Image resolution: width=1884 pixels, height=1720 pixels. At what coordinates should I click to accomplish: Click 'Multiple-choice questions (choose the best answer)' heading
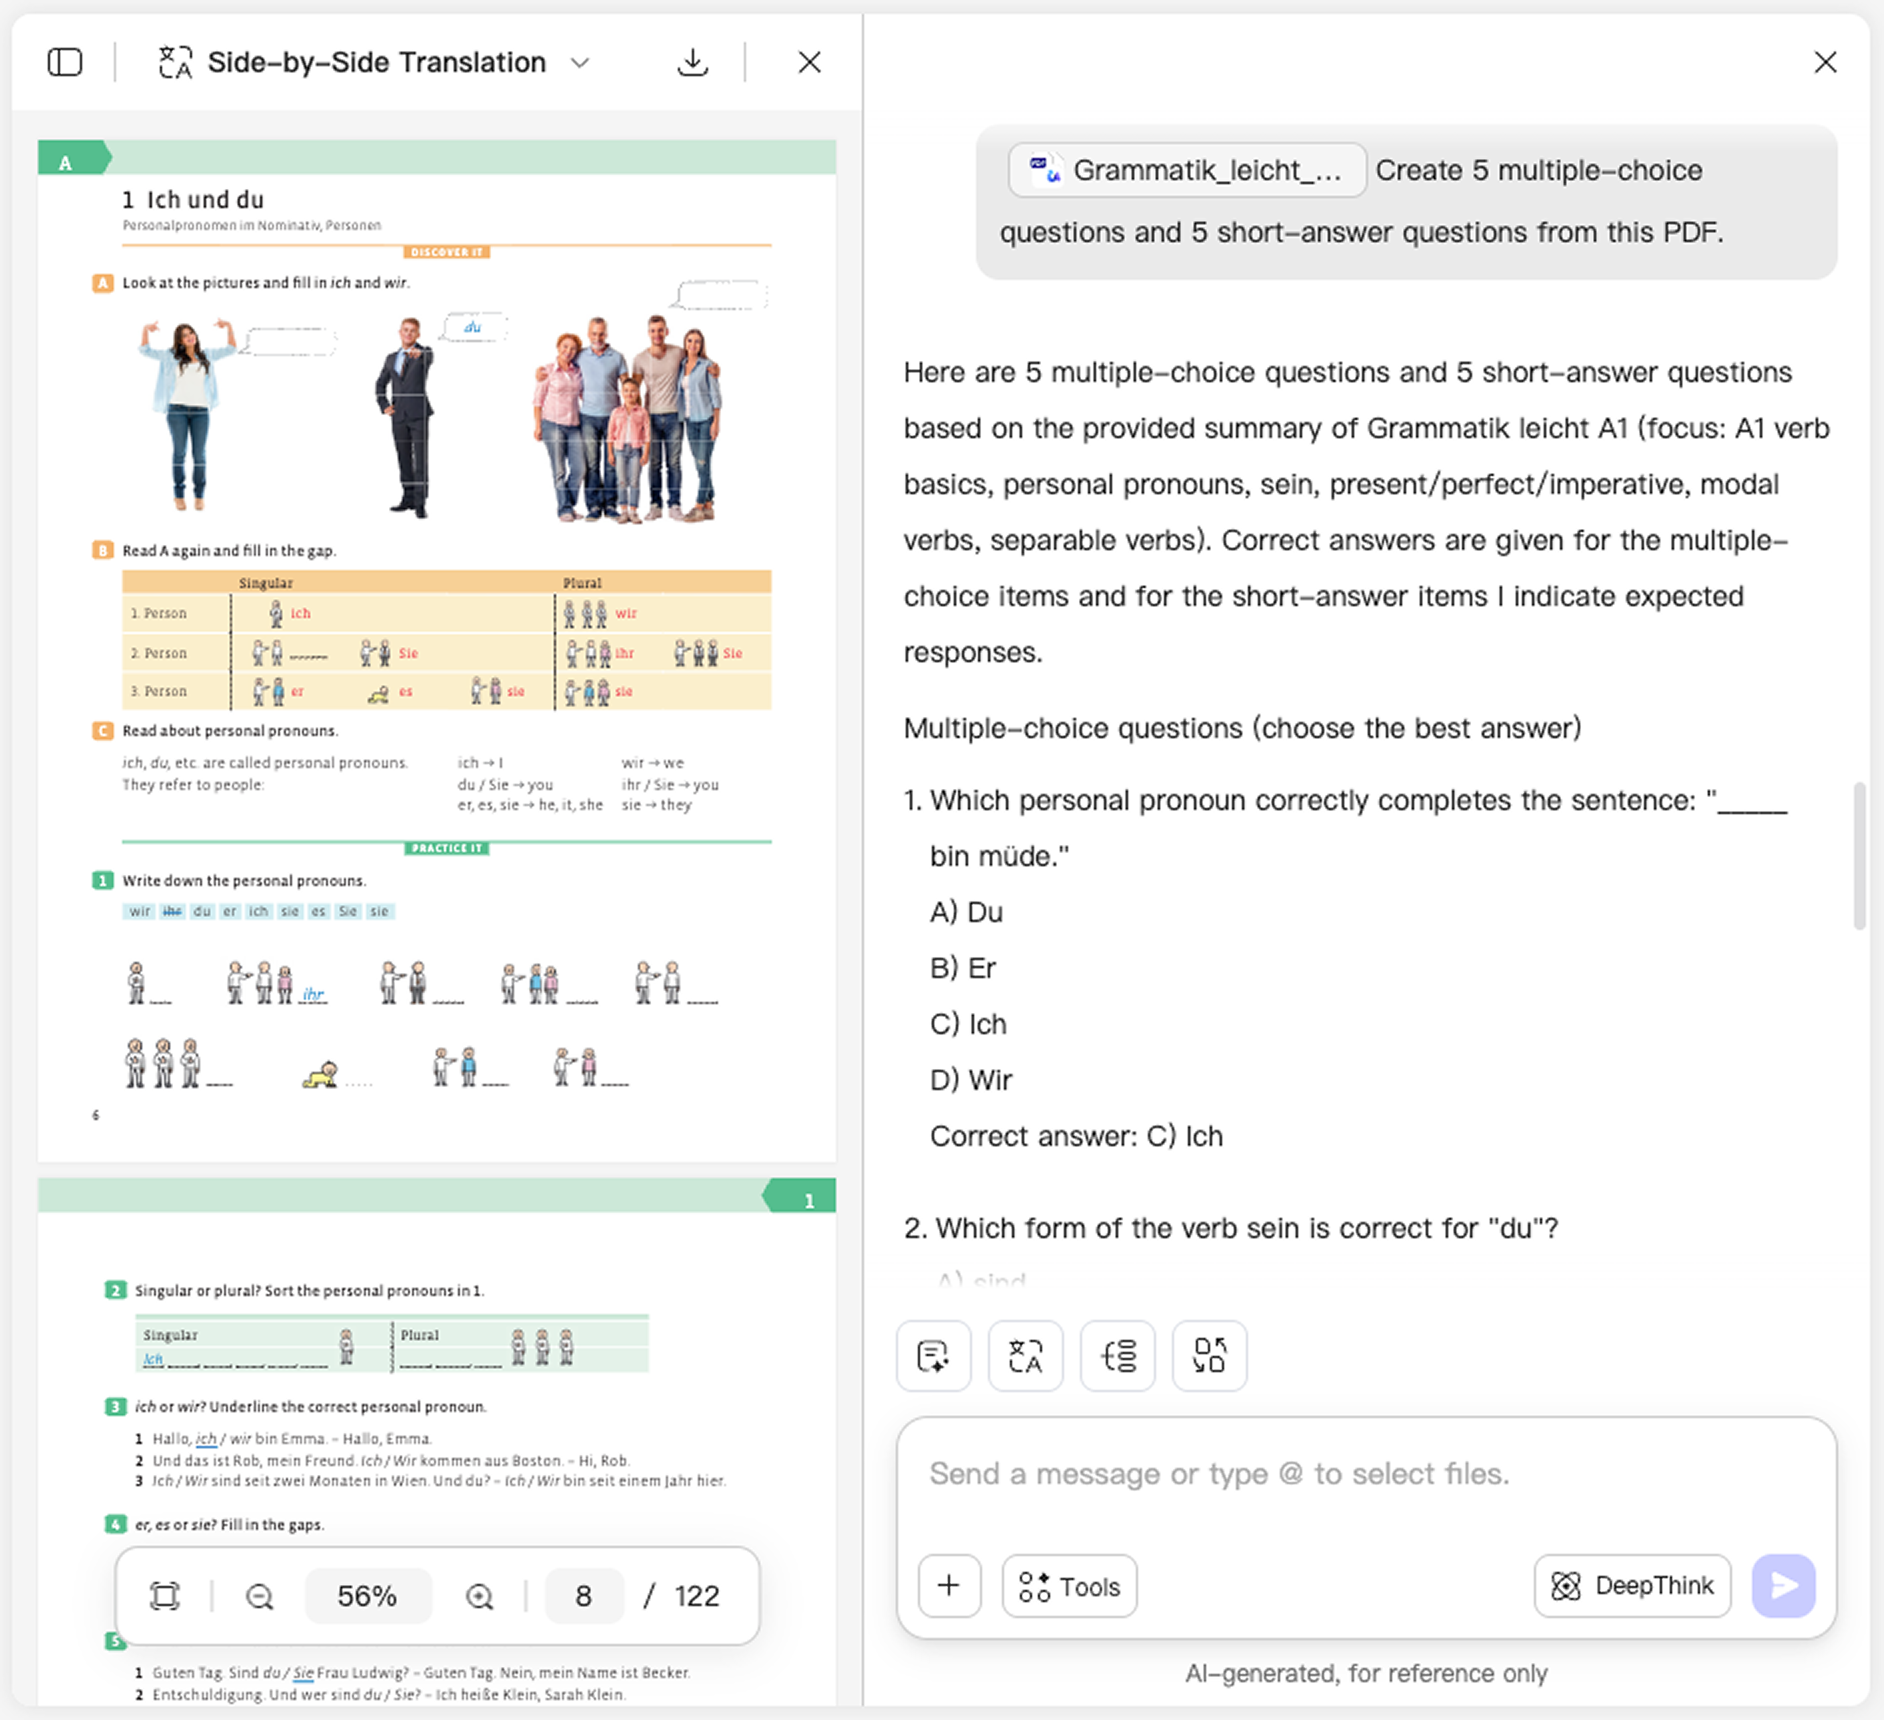pyautogui.click(x=1242, y=728)
